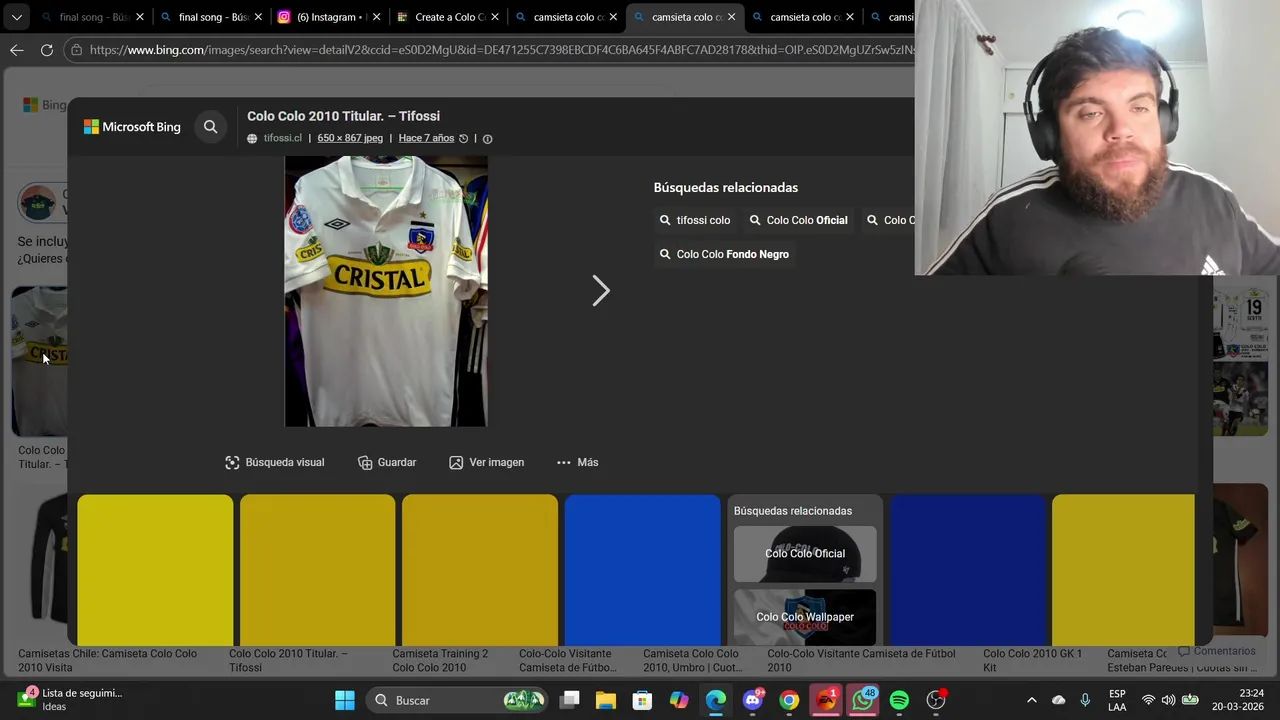Open the Comentarios feedback link
Image resolution: width=1280 pixels, height=720 pixels.
click(1216, 651)
